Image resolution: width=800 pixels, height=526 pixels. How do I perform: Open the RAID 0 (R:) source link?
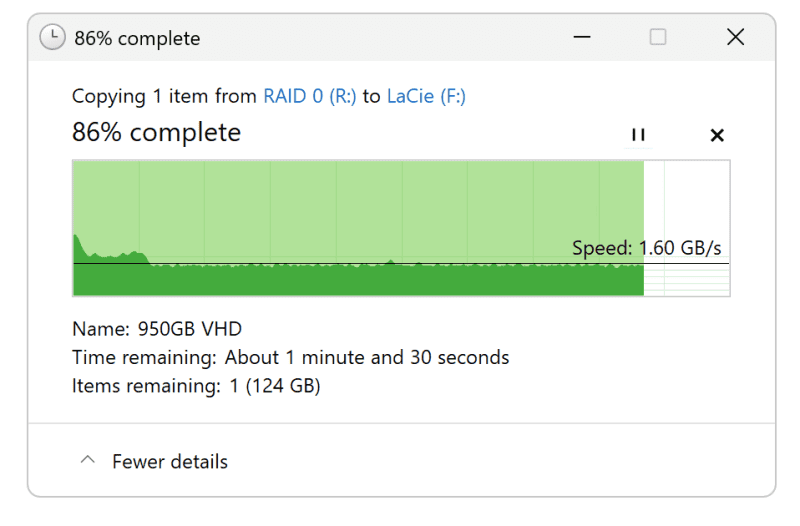pos(309,96)
